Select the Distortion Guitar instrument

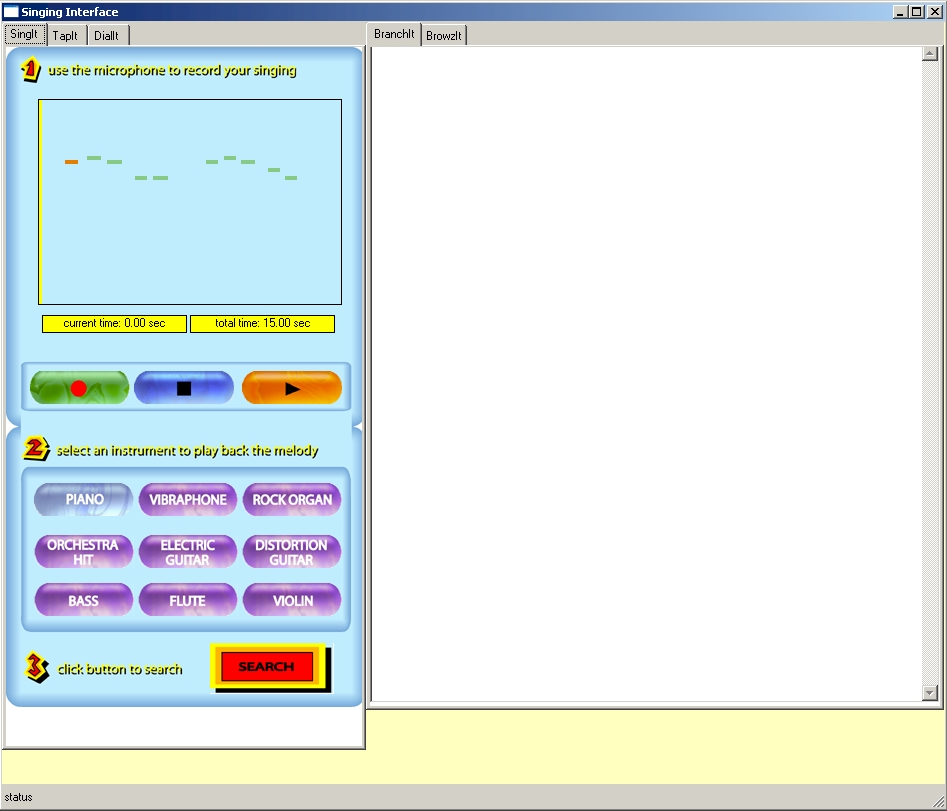pyautogui.click(x=292, y=552)
